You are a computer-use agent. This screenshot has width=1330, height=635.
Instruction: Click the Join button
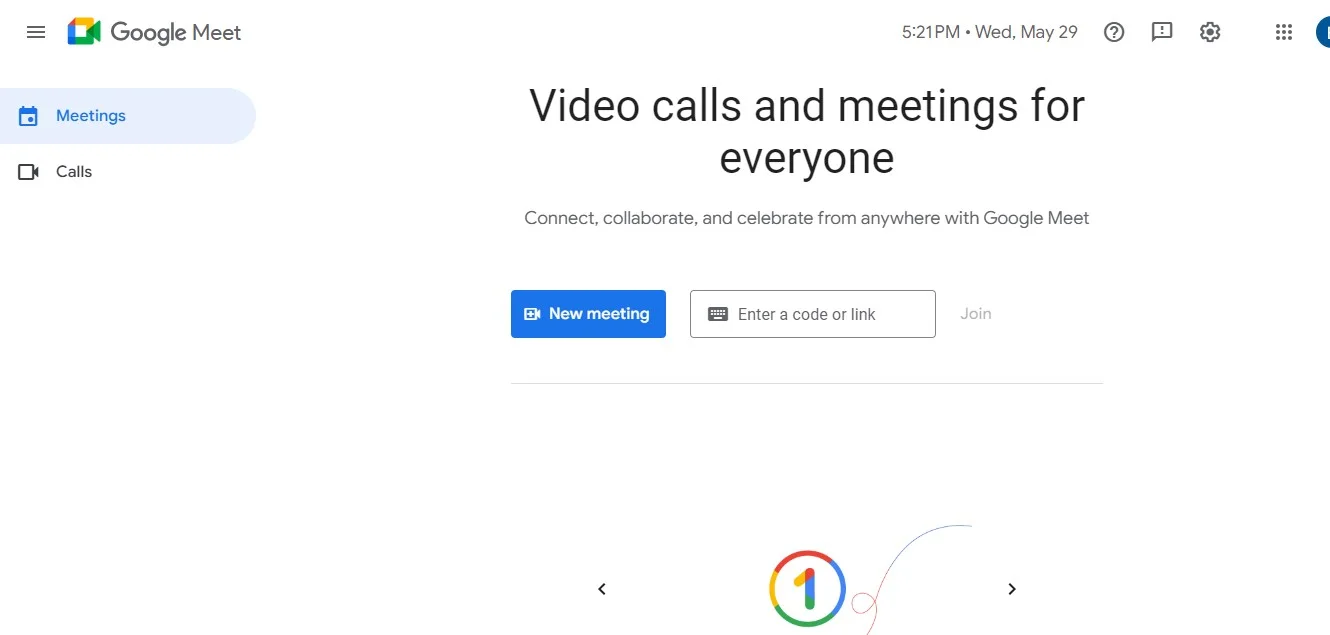pos(976,314)
